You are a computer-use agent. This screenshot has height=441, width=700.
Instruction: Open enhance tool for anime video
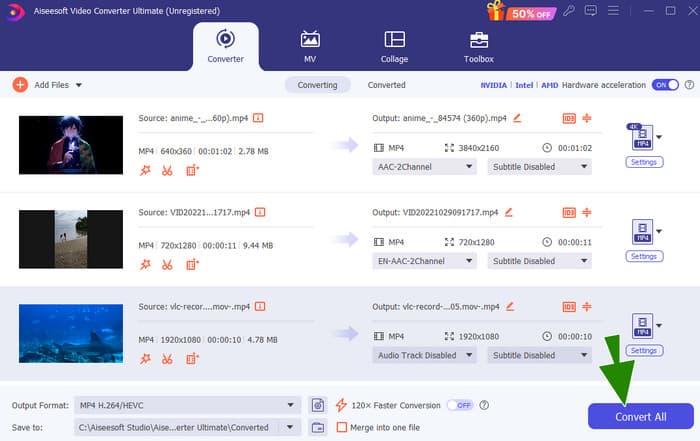192,171
